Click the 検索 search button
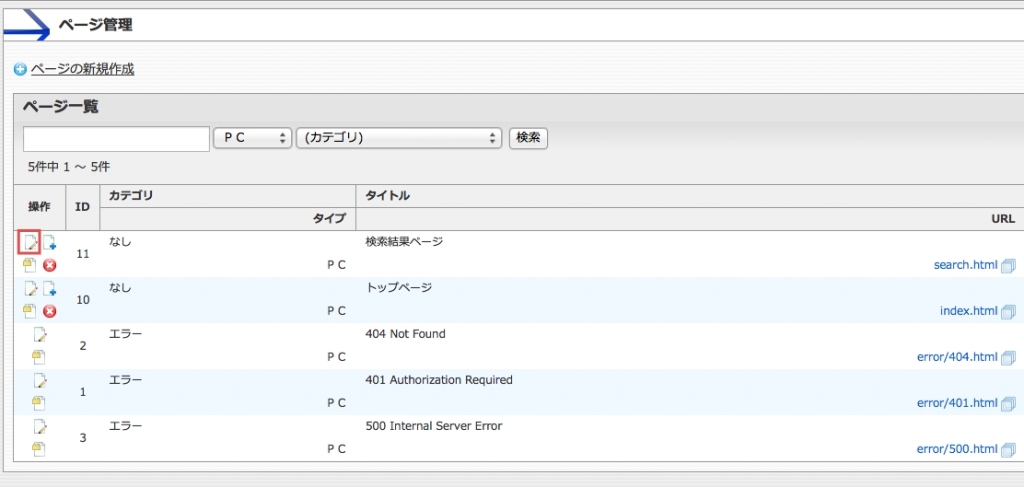1024x487 pixels. pyautogui.click(x=528, y=138)
